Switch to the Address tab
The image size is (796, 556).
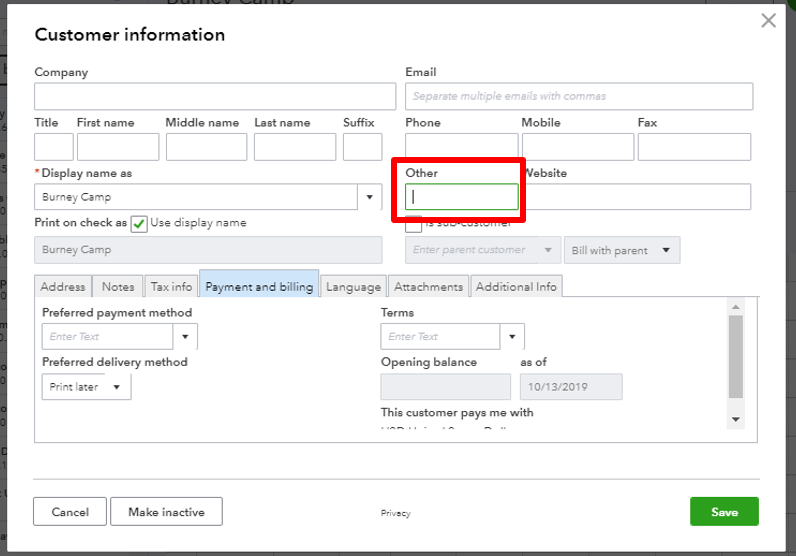[x=63, y=287]
